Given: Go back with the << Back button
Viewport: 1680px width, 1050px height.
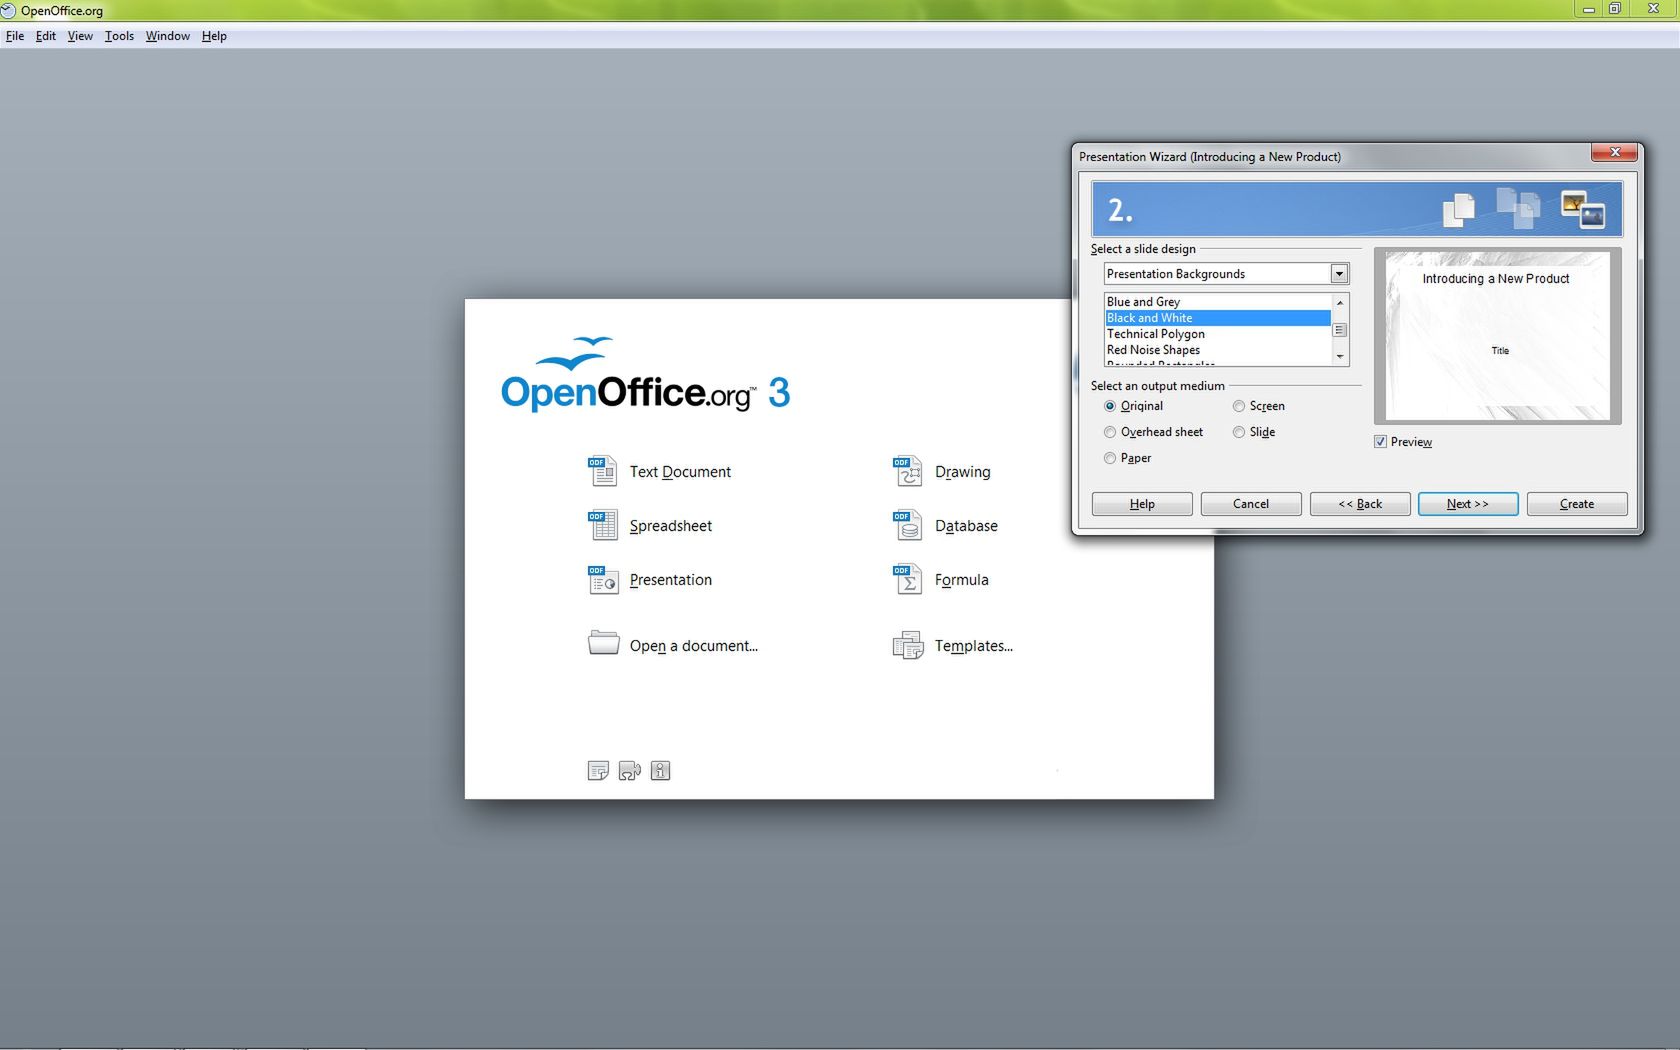Looking at the screenshot, I should pyautogui.click(x=1360, y=504).
